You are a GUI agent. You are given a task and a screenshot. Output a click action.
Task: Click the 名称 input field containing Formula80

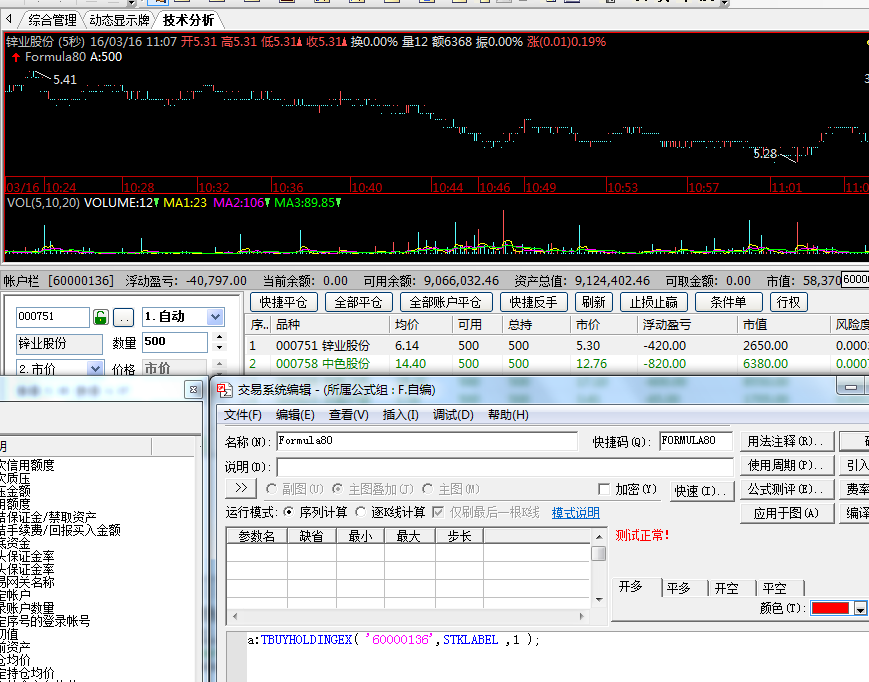(426, 441)
